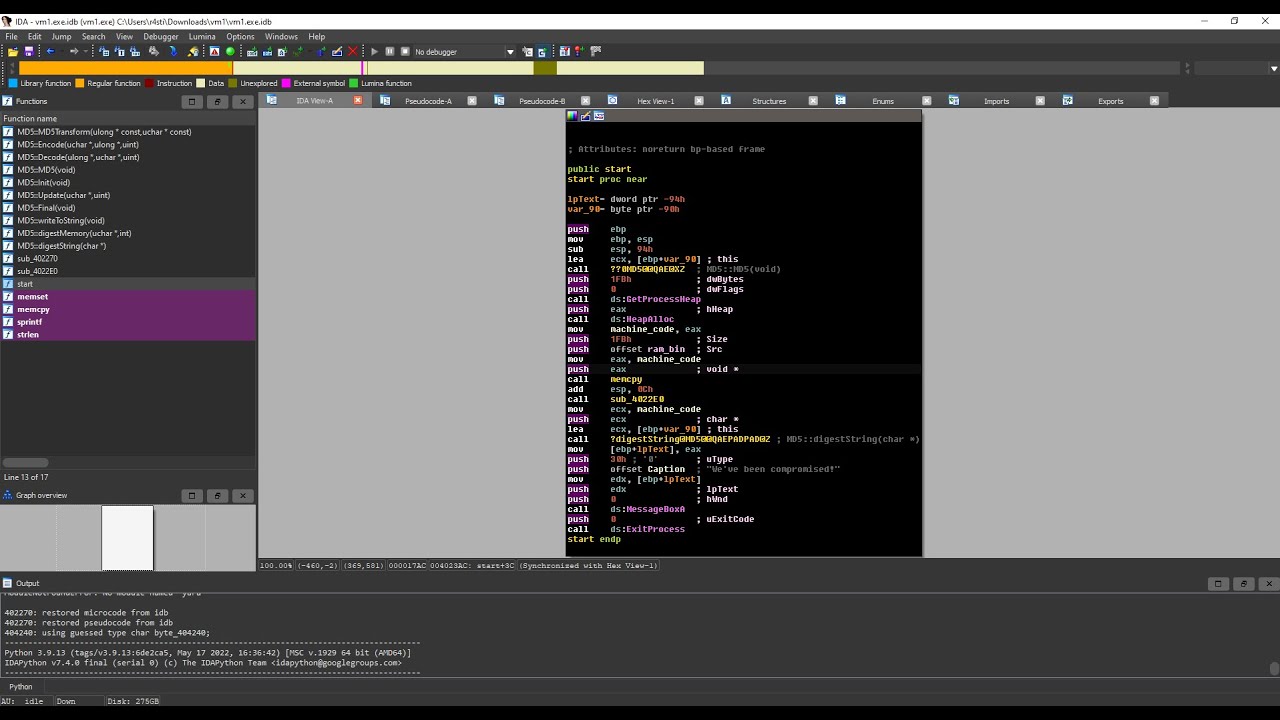This screenshot has width=1280, height=720.
Task: Open the No debugger dropdown
Action: tap(464, 51)
